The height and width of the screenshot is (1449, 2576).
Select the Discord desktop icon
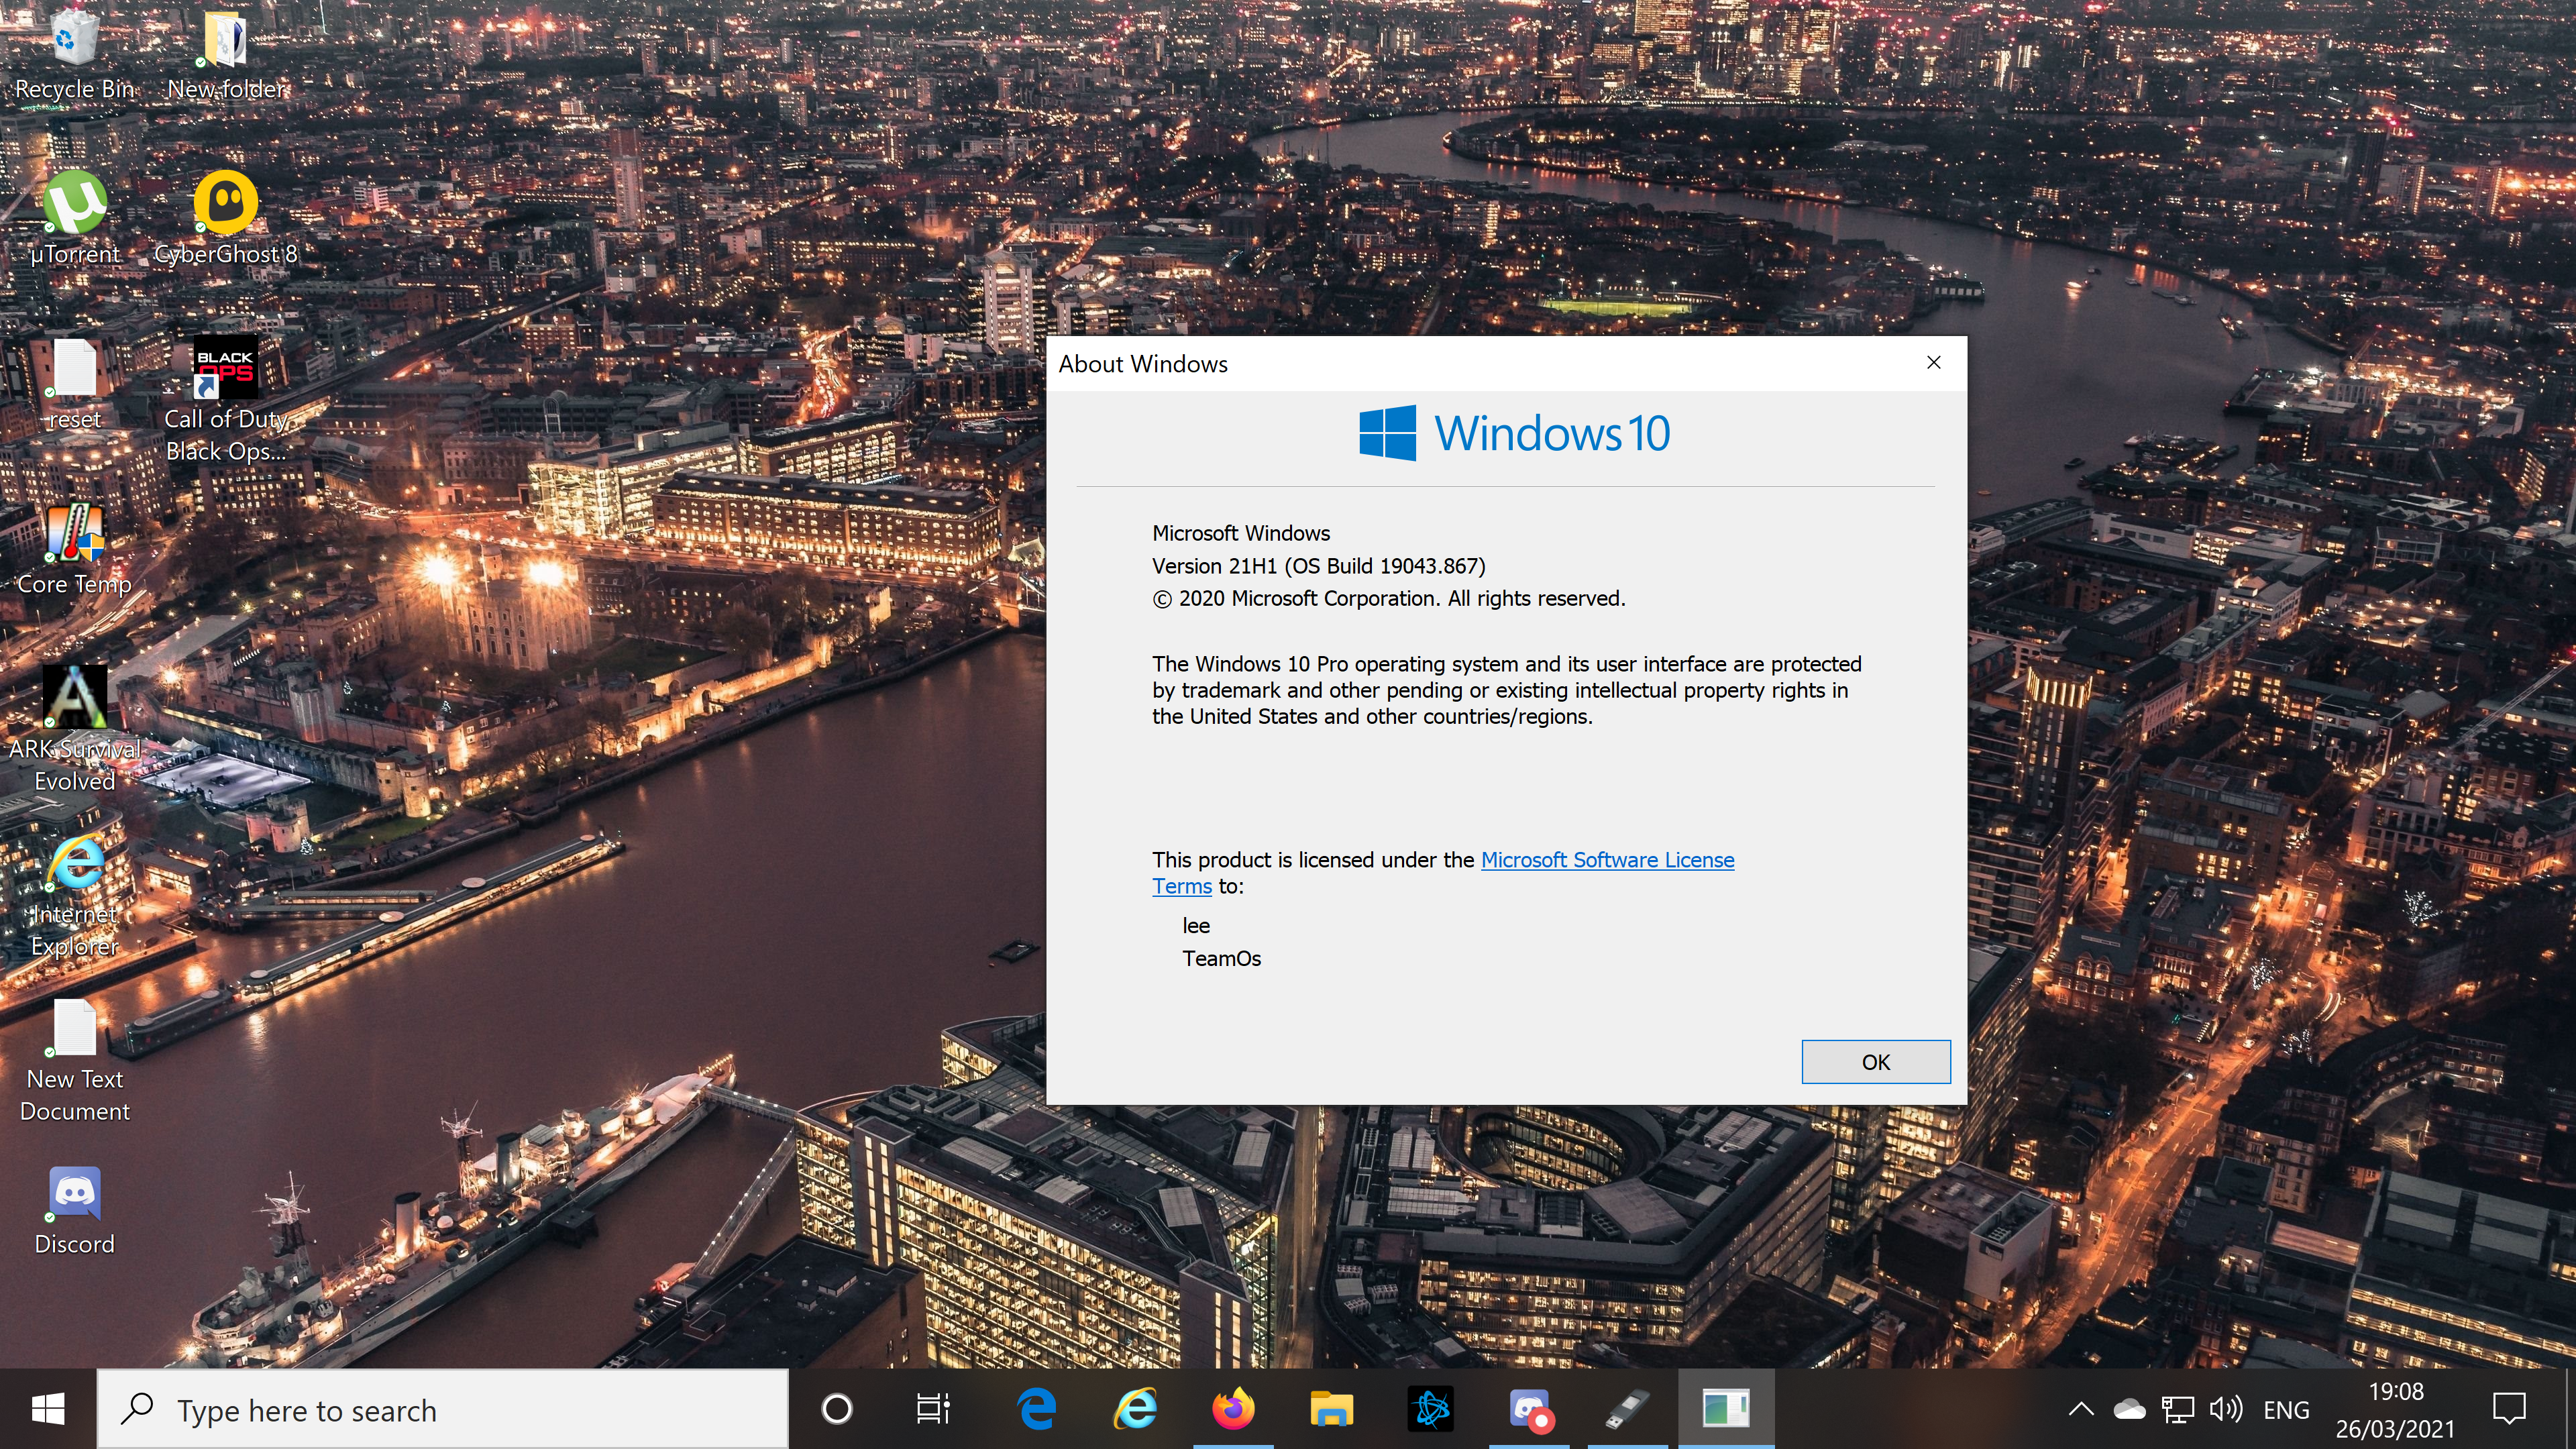coord(74,1211)
